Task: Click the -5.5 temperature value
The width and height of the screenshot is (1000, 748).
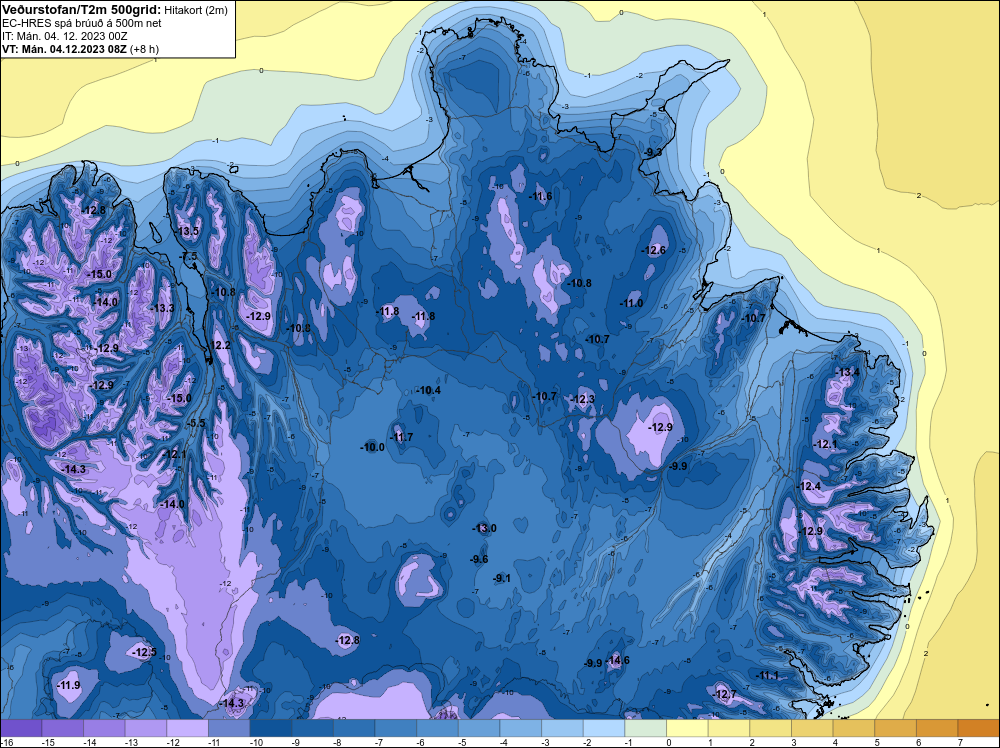Action: tap(196, 423)
